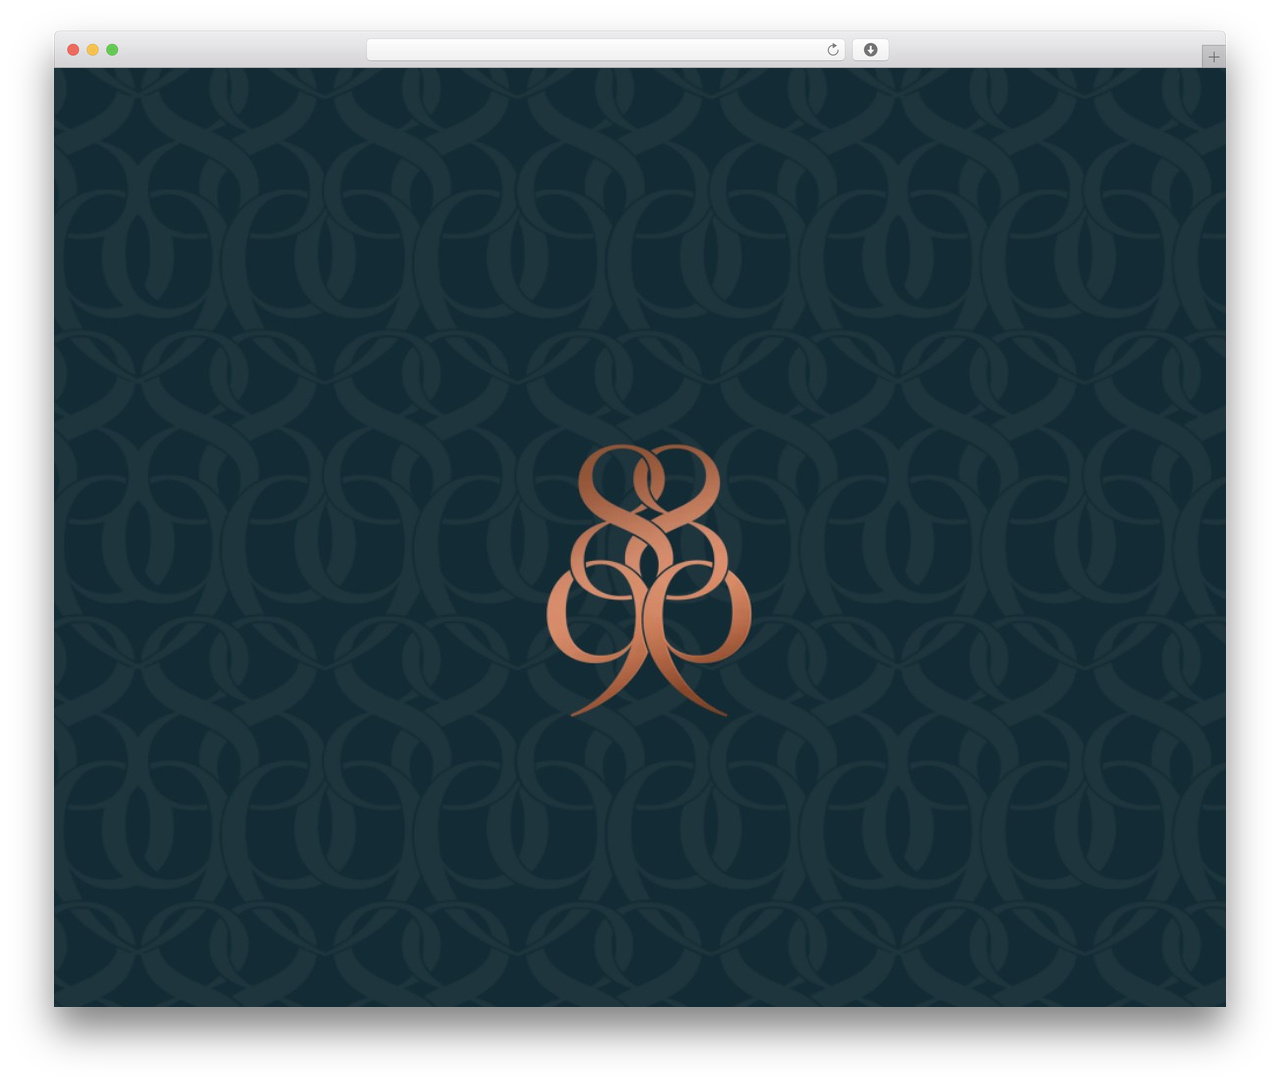Open the downloads button in the toolbar
Viewport: 1280px width, 1084px height.
pos(870,50)
